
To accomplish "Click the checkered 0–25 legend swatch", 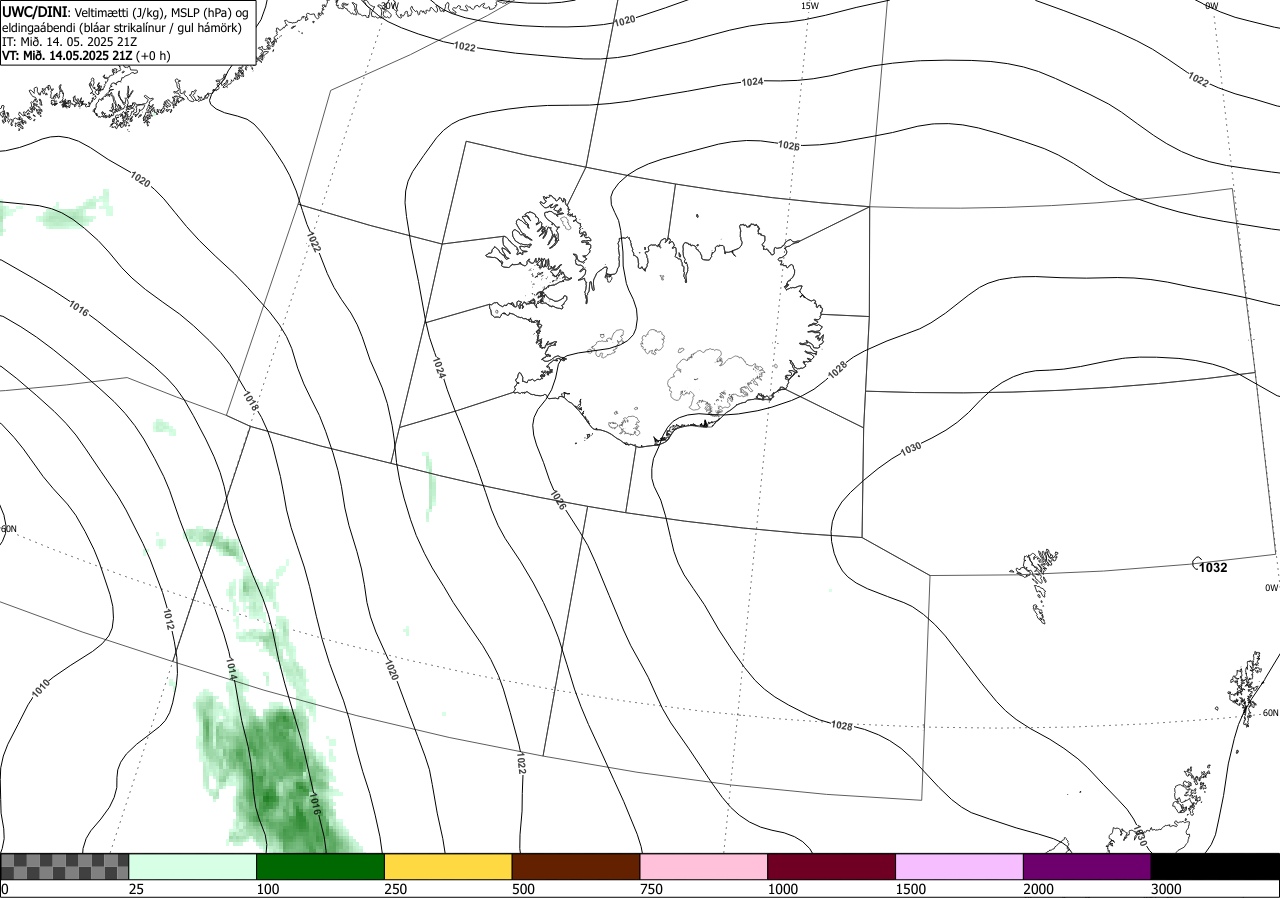I will click(x=65, y=866).
